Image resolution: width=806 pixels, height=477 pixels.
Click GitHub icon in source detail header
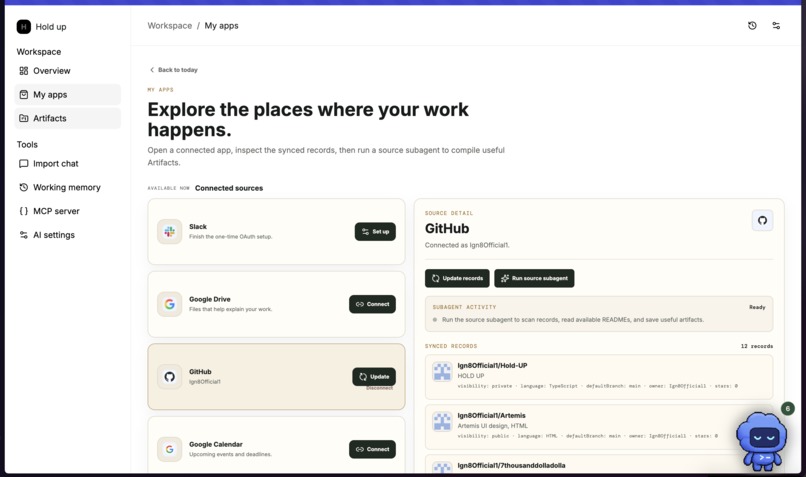pos(762,221)
